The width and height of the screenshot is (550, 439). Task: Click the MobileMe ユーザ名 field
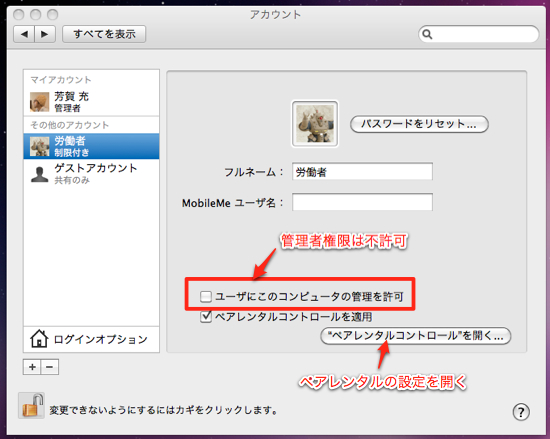click(362, 202)
